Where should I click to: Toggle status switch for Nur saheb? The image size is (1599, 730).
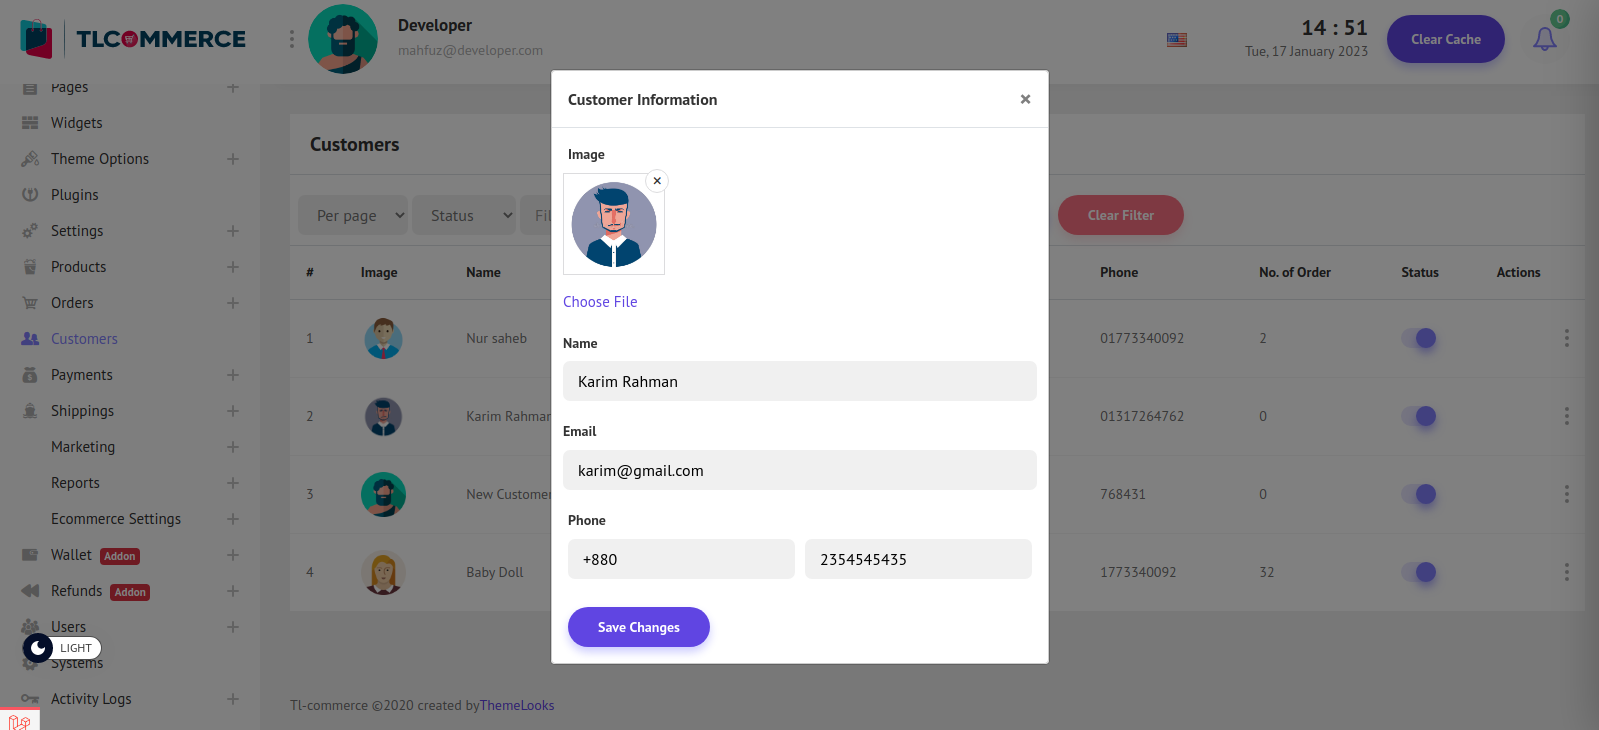tap(1419, 338)
